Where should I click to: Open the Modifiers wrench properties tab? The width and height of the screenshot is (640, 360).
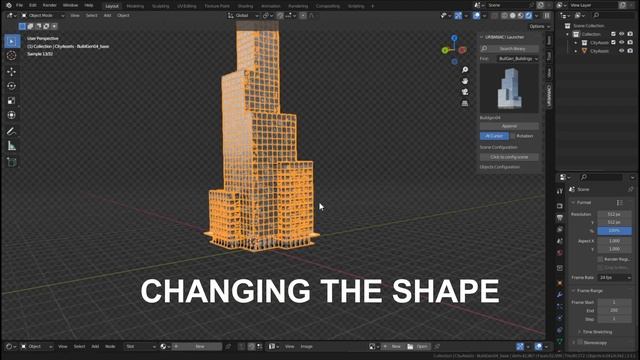tap(560, 294)
